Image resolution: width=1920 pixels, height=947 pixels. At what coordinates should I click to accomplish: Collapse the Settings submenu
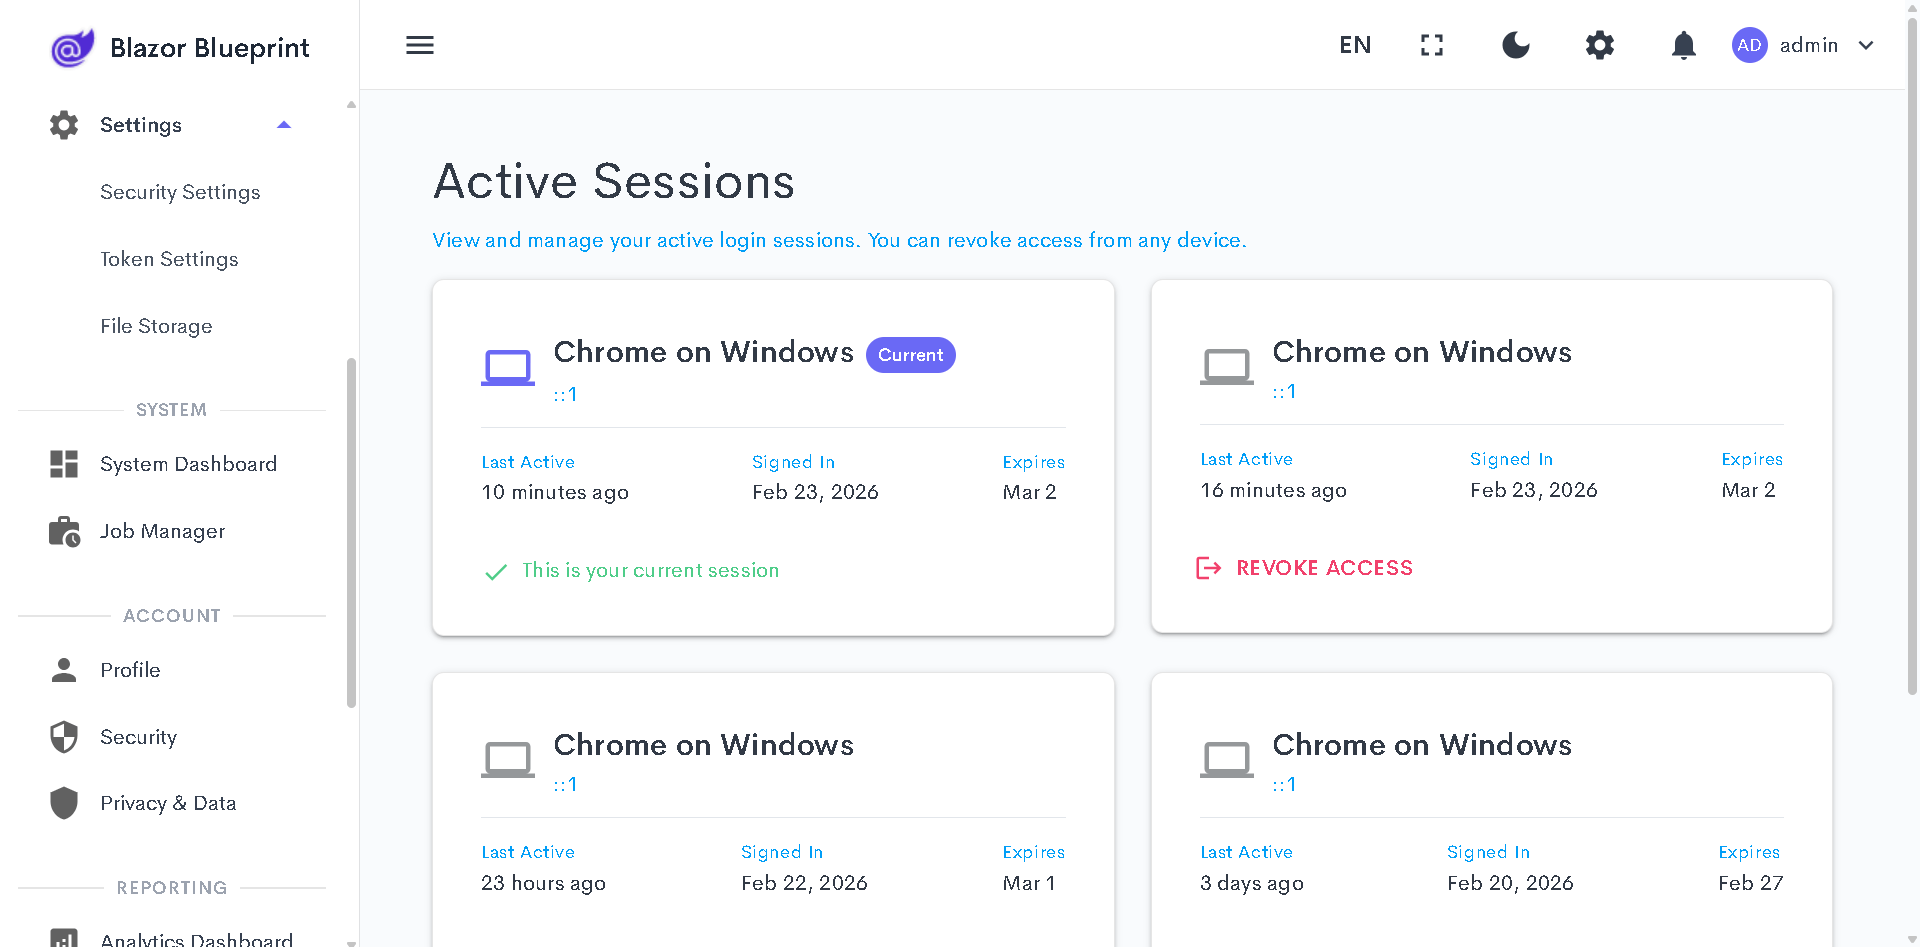pyautogui.click(x=284, y=124)
